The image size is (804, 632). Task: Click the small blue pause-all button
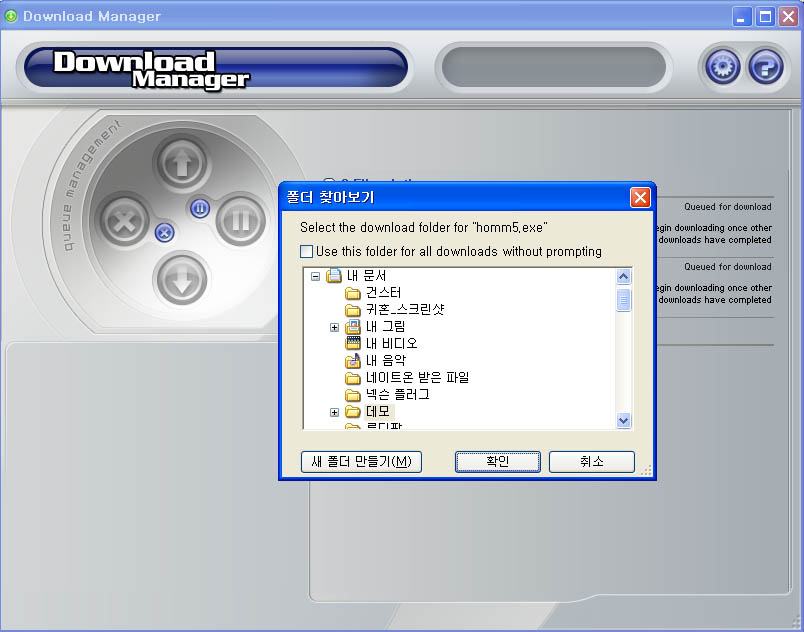point(199,208)
